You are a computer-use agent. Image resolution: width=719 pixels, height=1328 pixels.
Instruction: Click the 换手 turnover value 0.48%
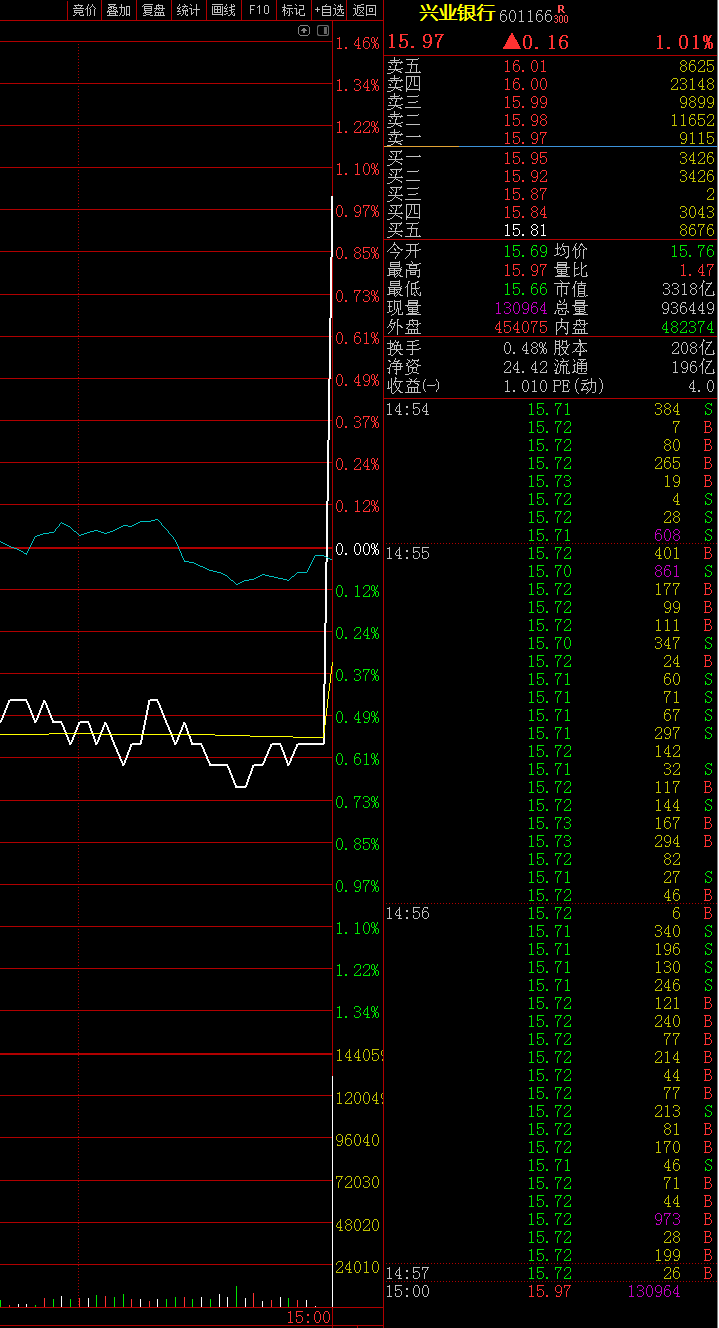[x=525, y=348]
